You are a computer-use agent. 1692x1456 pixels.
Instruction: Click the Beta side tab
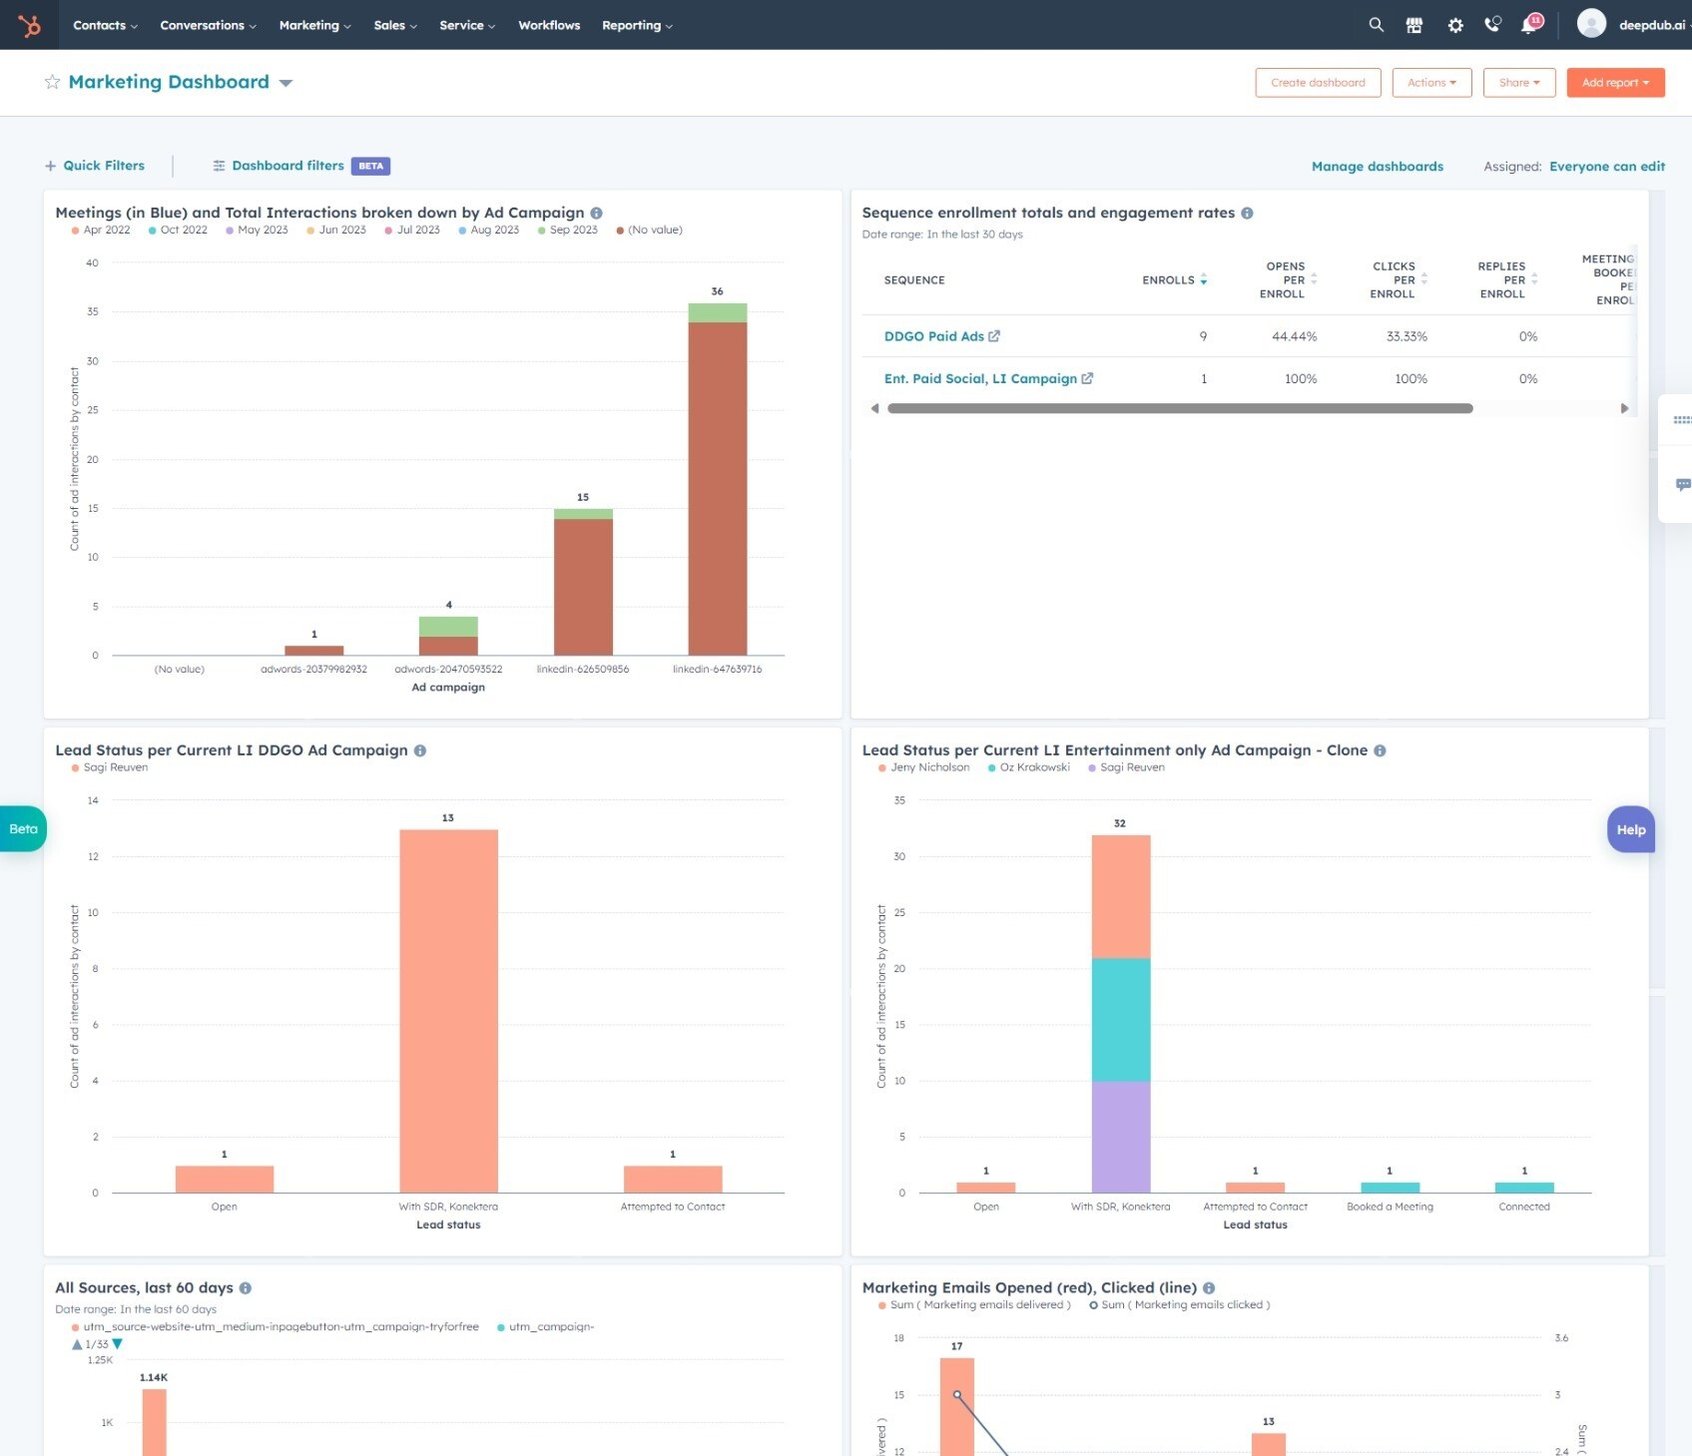pyautogui.click(x=23, y=829)
